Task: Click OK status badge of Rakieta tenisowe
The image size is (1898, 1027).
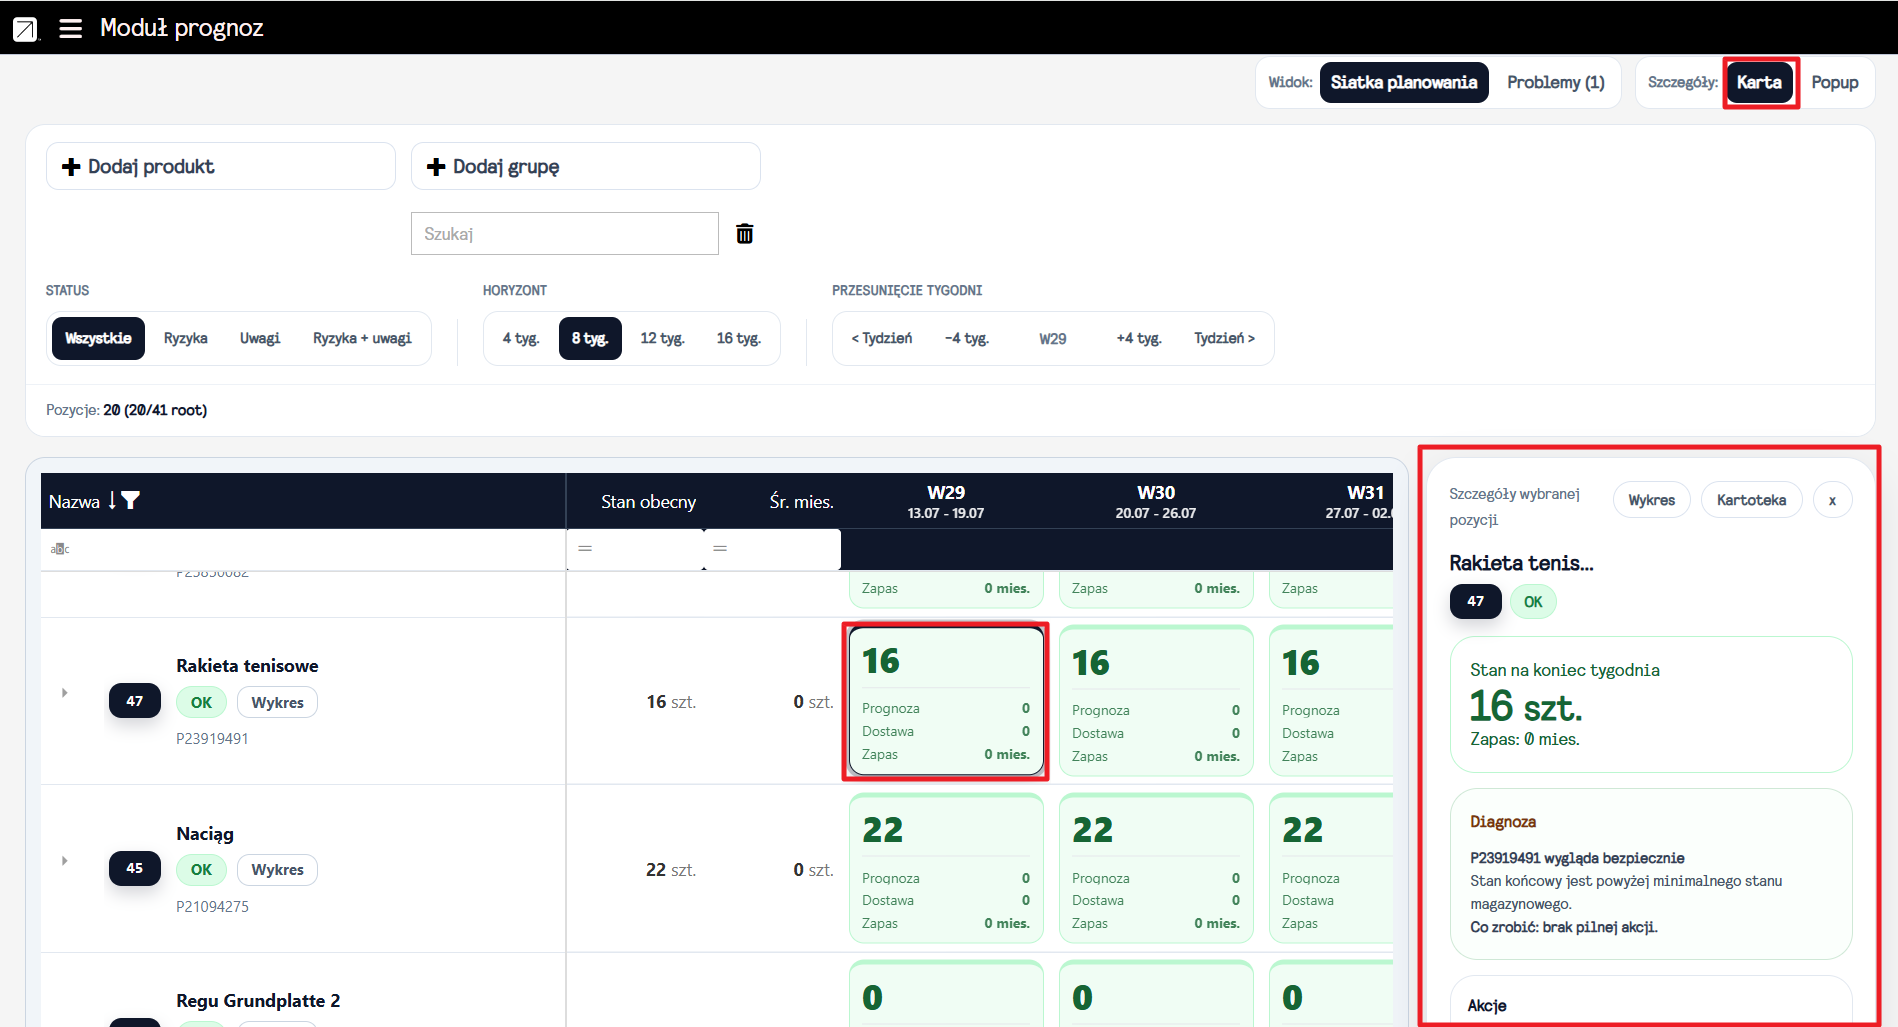Action: [201, 702]
